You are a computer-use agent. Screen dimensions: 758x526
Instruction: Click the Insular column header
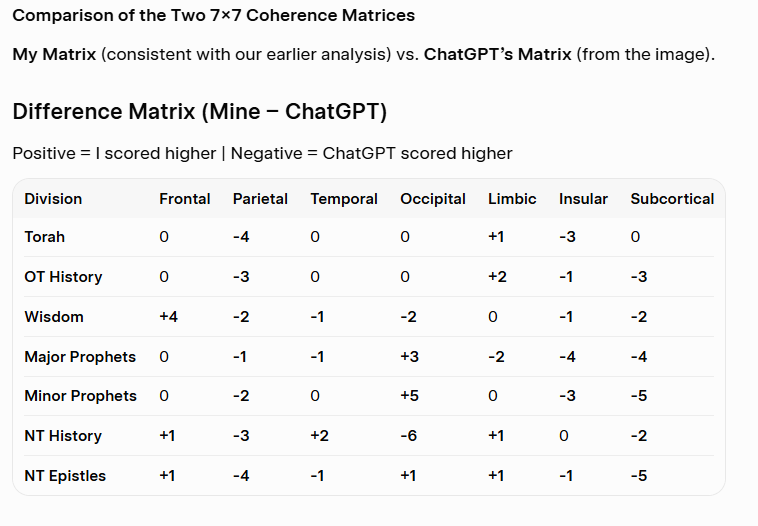pyautogui.click(x=583, y=199)
